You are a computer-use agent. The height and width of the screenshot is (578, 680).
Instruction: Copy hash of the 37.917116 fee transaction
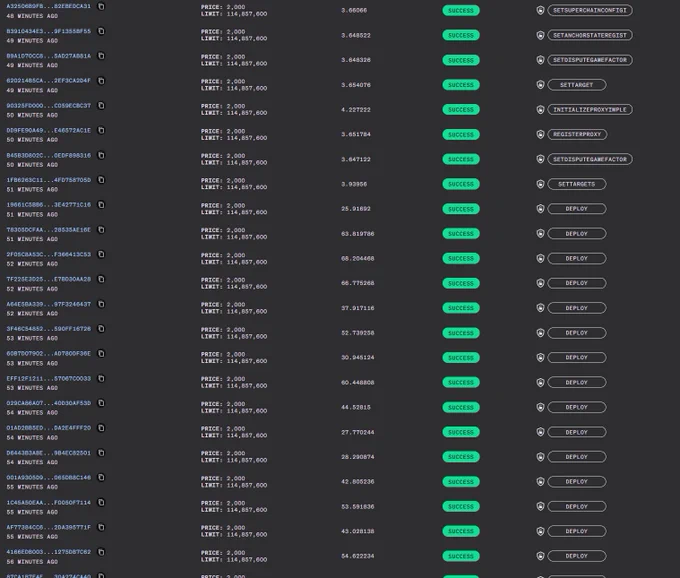pyautogui.click(x=101, y=304)
